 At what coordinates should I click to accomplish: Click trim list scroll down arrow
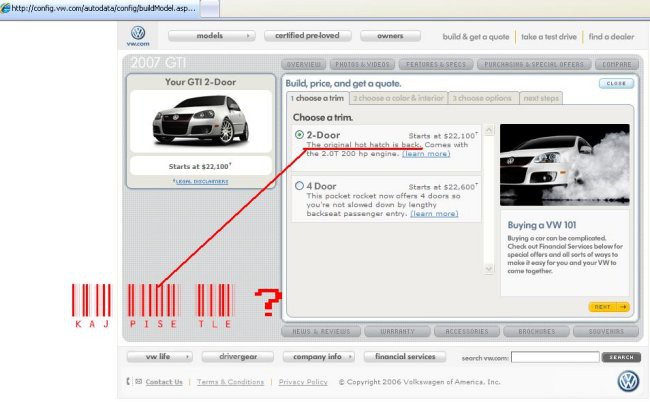[x=489, y=269]
